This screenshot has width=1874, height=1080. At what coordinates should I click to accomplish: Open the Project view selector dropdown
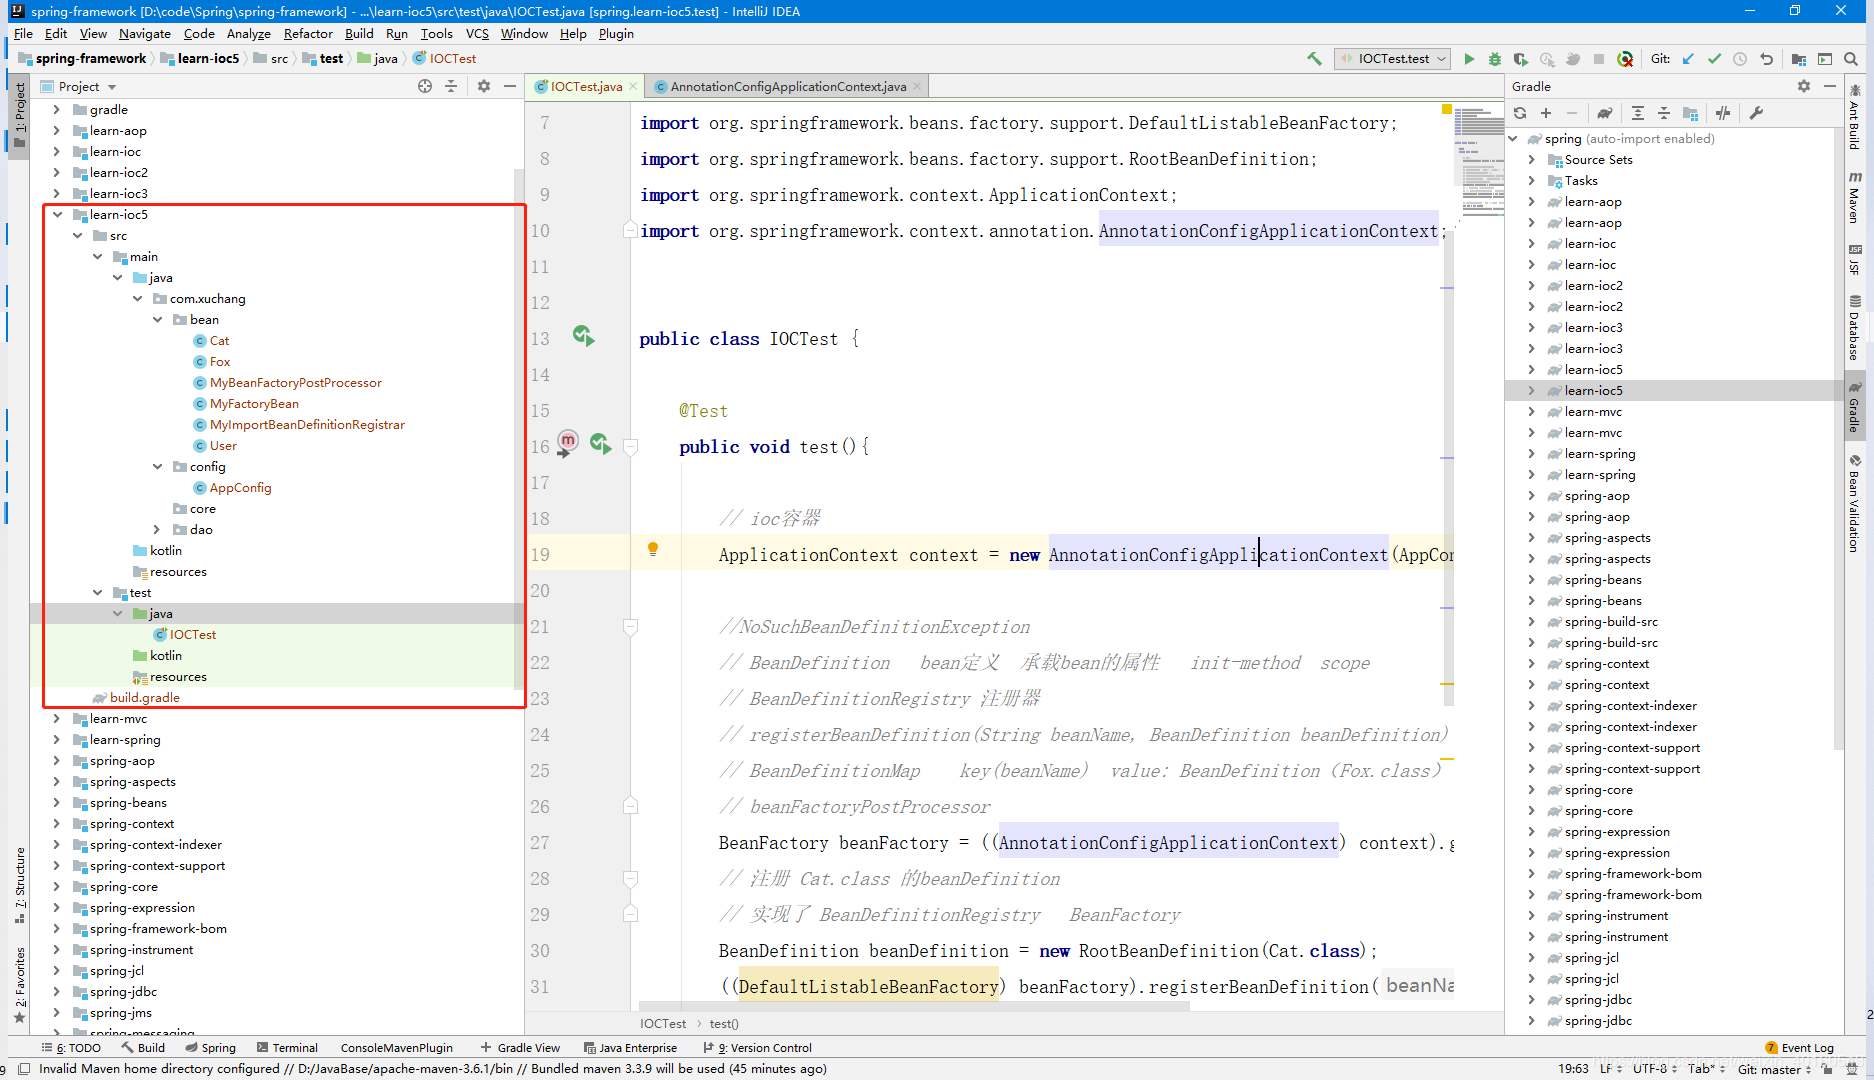click(88, 87)
